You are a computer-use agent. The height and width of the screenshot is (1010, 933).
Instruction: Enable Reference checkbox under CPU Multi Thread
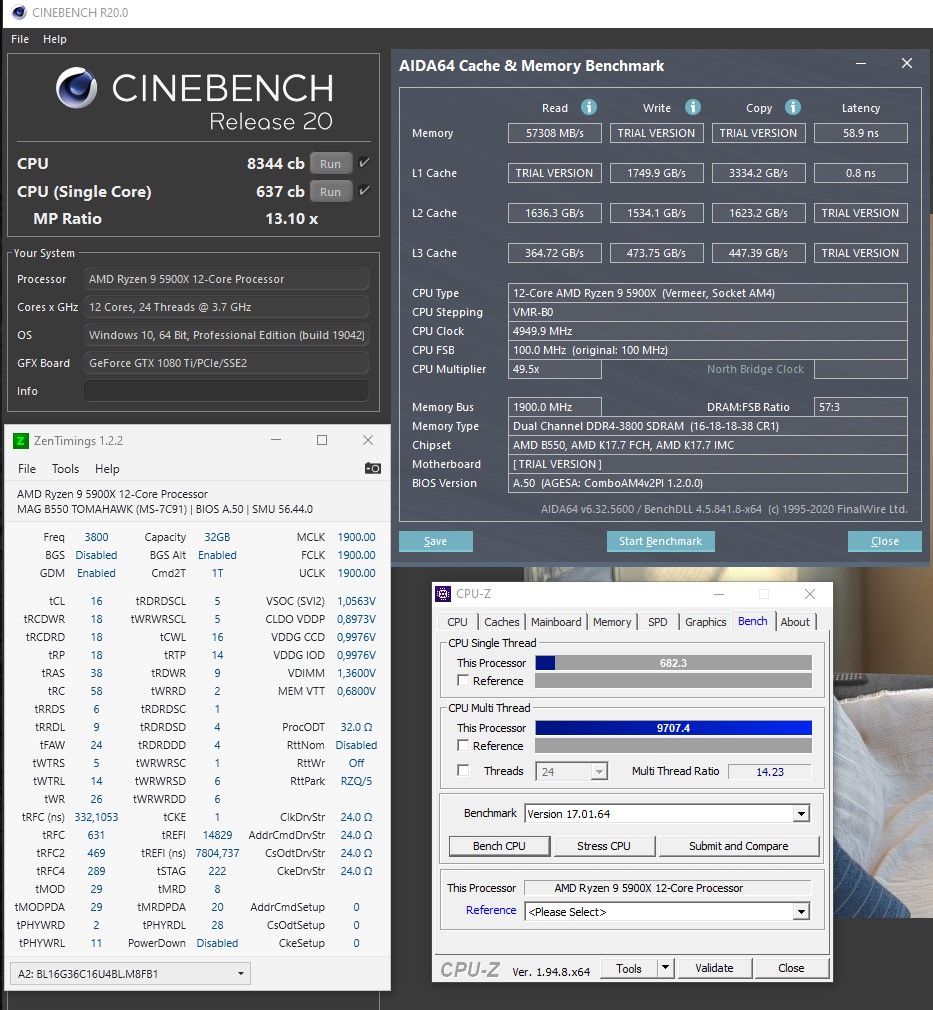pos(463,745)
